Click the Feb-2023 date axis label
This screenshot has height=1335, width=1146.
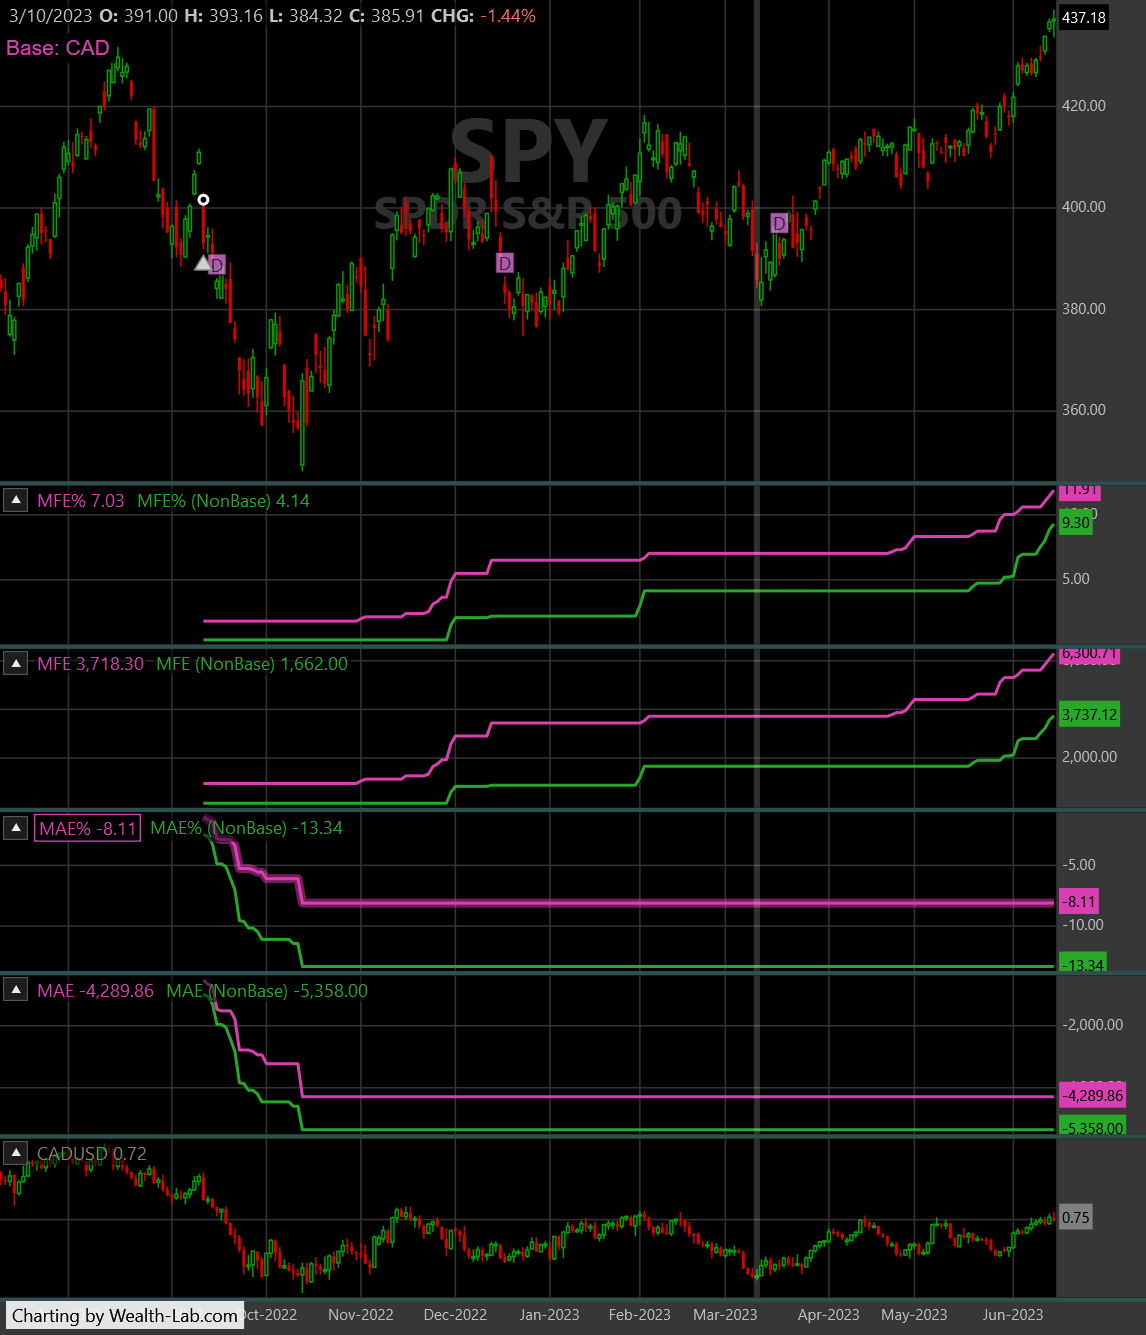pyautogui.click(x=640, y=1315)
